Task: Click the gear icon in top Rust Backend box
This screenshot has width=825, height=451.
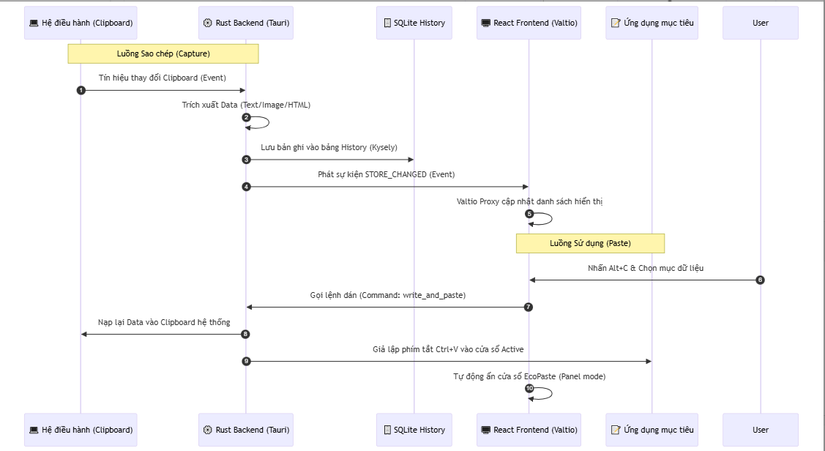Action: 207,22
